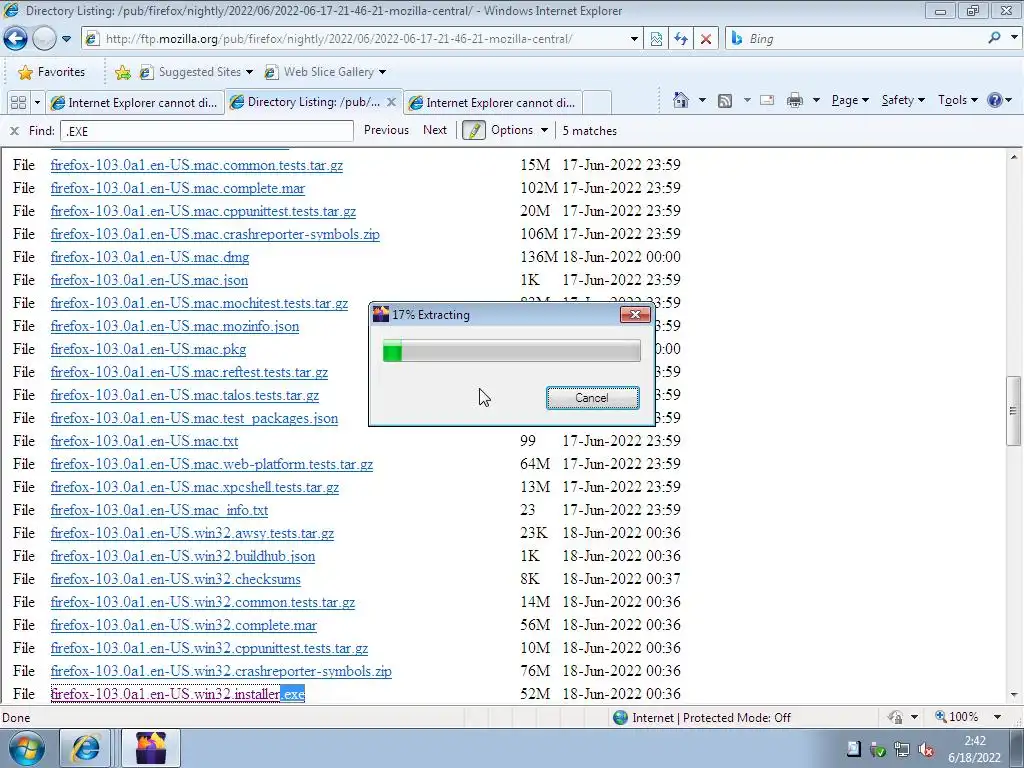Open the Safety menu

point(903,100)
